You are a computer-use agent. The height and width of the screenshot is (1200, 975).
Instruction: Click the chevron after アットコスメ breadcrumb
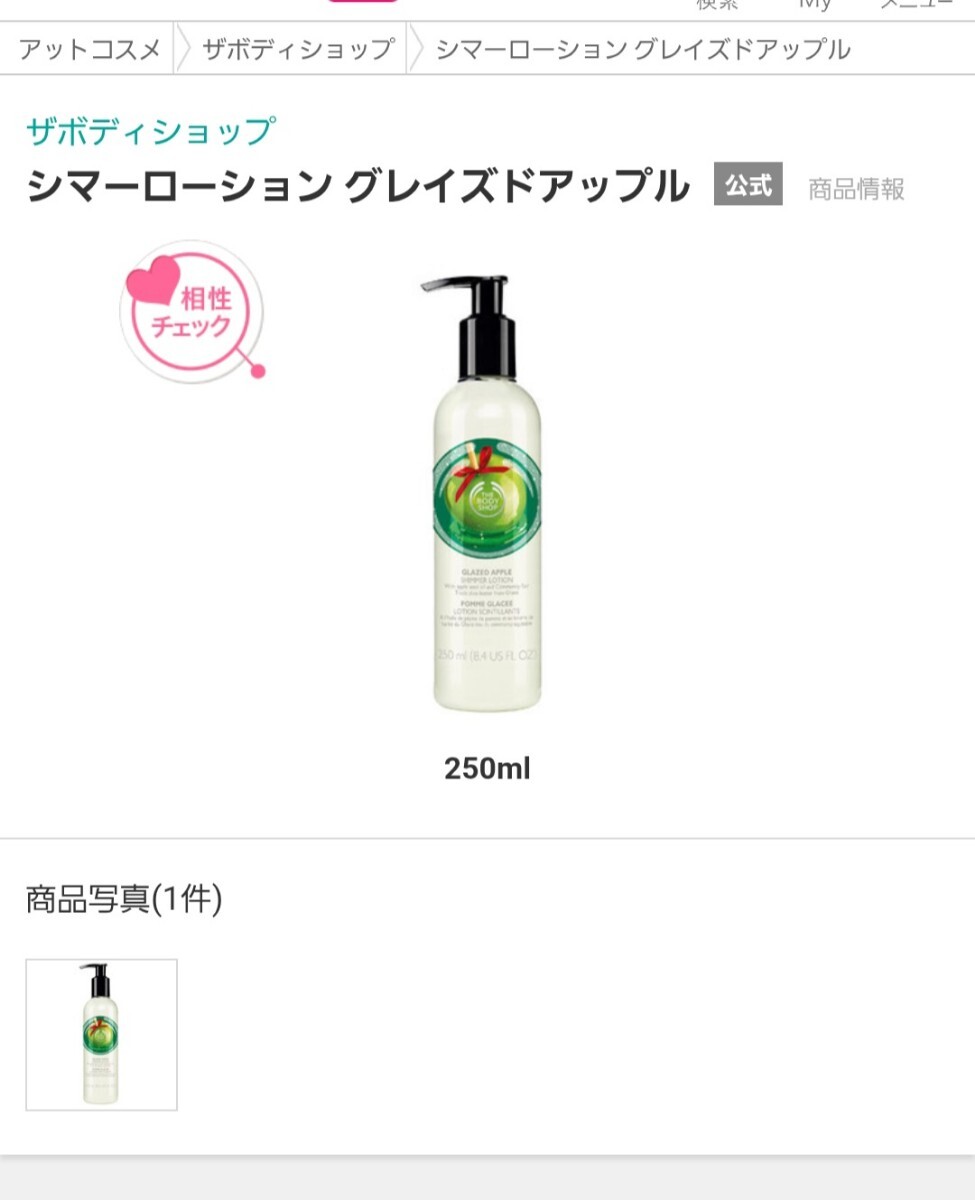182,49
